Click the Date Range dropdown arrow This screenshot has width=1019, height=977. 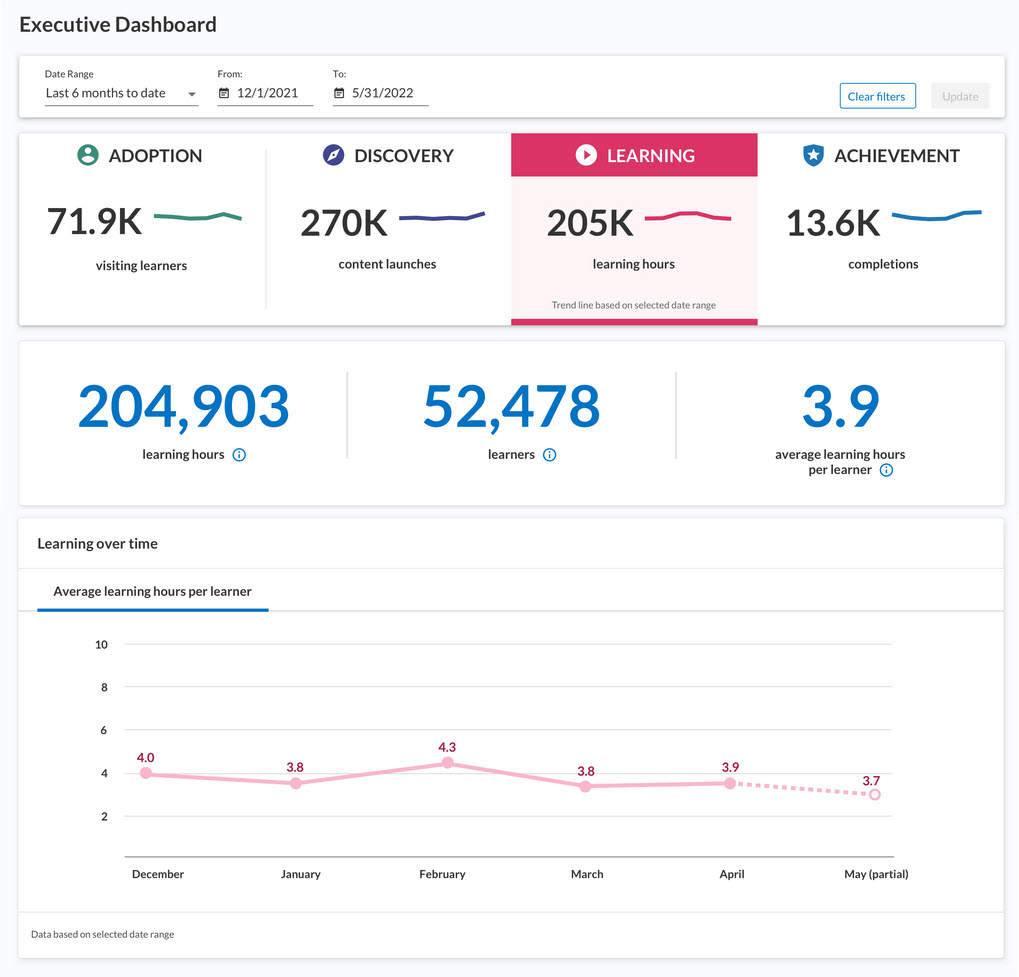[191, 94]
